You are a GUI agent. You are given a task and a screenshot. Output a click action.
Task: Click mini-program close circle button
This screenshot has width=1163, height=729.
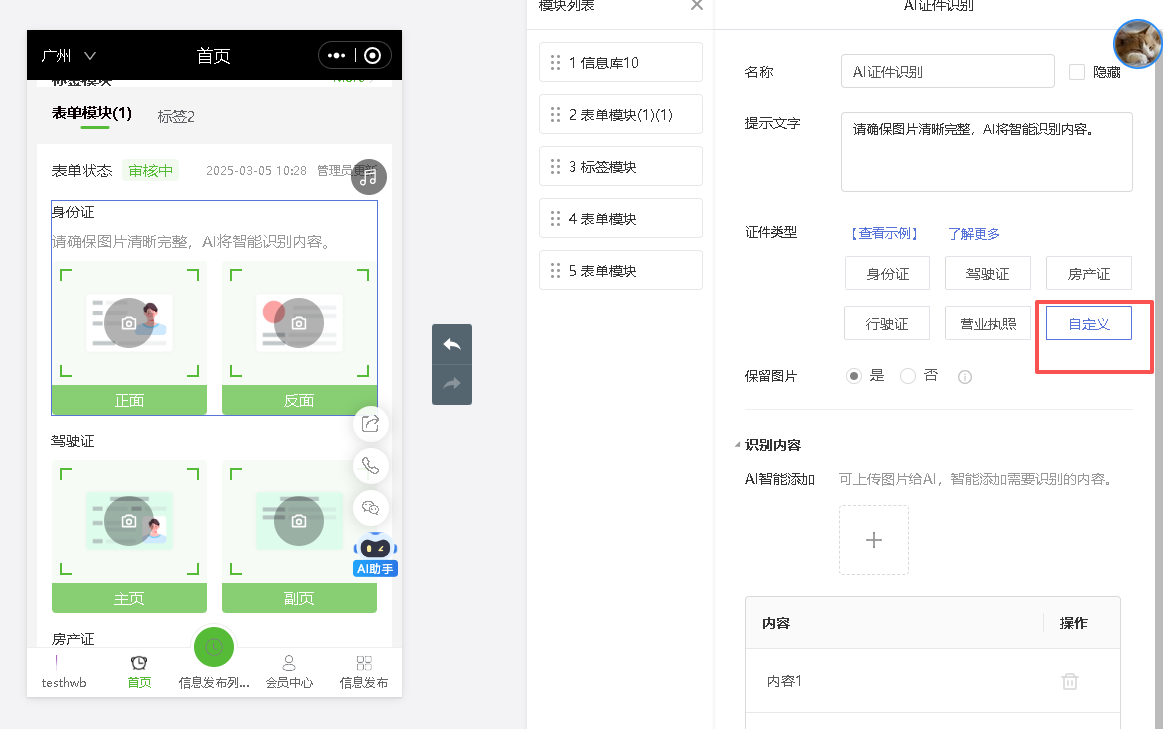[373, 56]
